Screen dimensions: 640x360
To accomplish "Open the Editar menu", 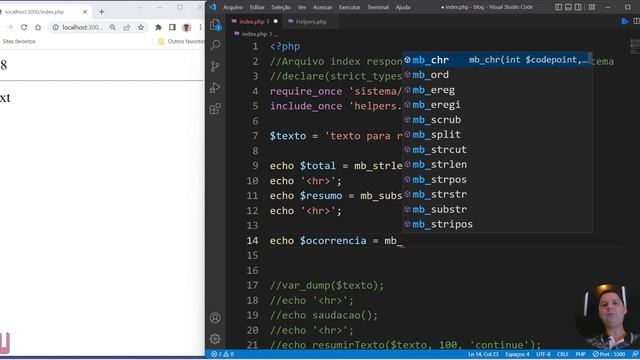I will pos(257,7).
